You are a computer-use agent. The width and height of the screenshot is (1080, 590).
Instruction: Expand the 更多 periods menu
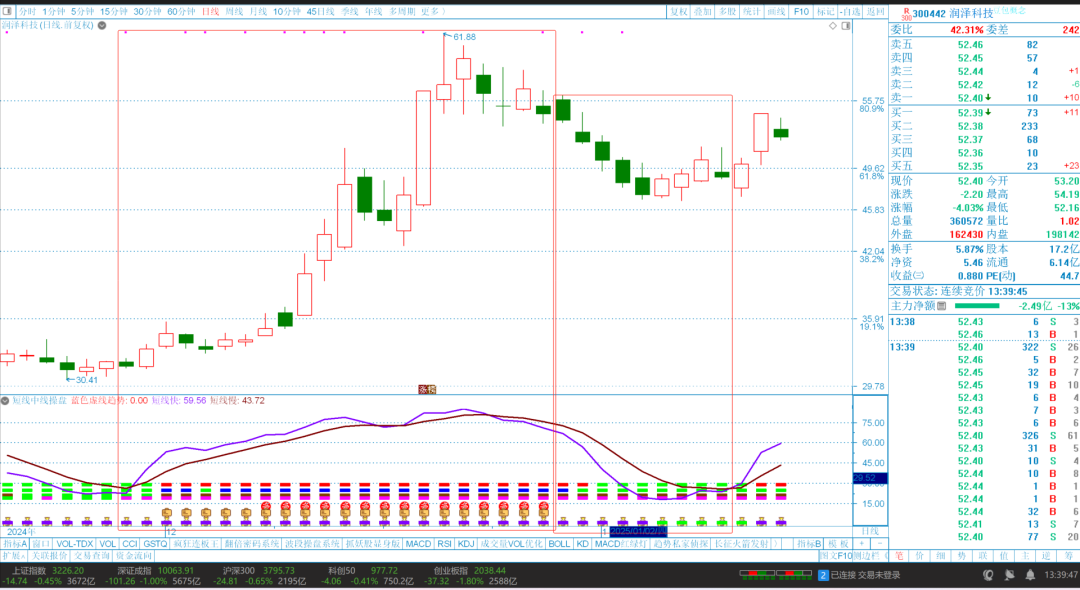pyautogui.click(x=433, y=12)
